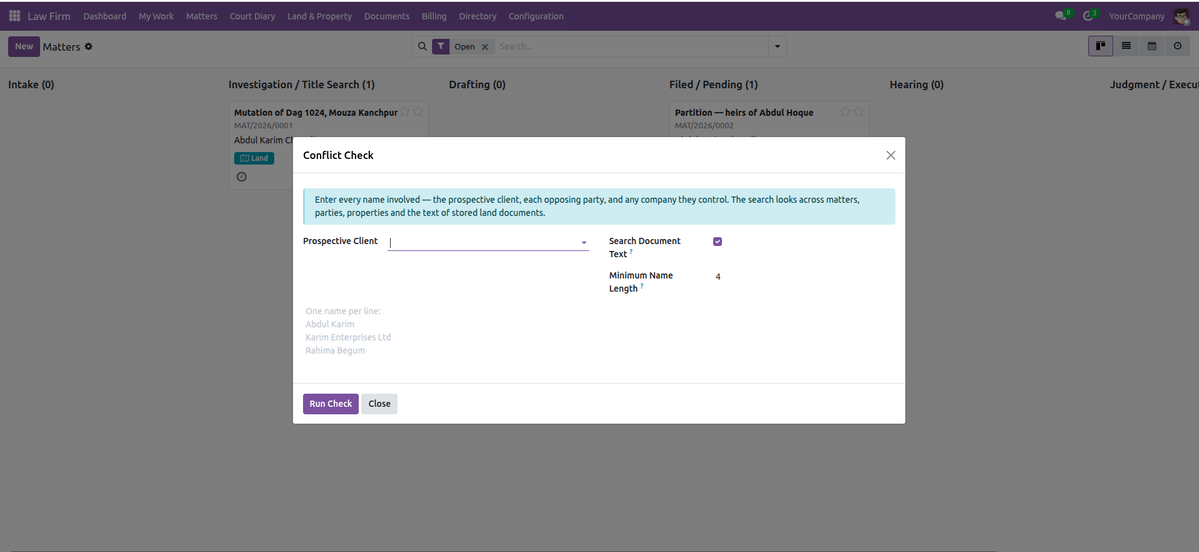Open the search options dropdown arrow
Screen dimensions: 1199x552
coord(778,47)
